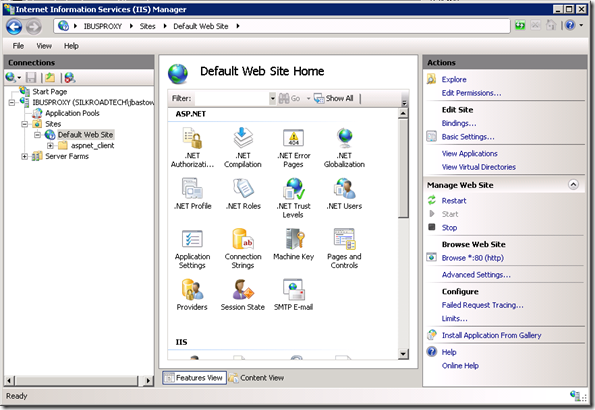
Task: Open the File menu
Action: [18, 46]
